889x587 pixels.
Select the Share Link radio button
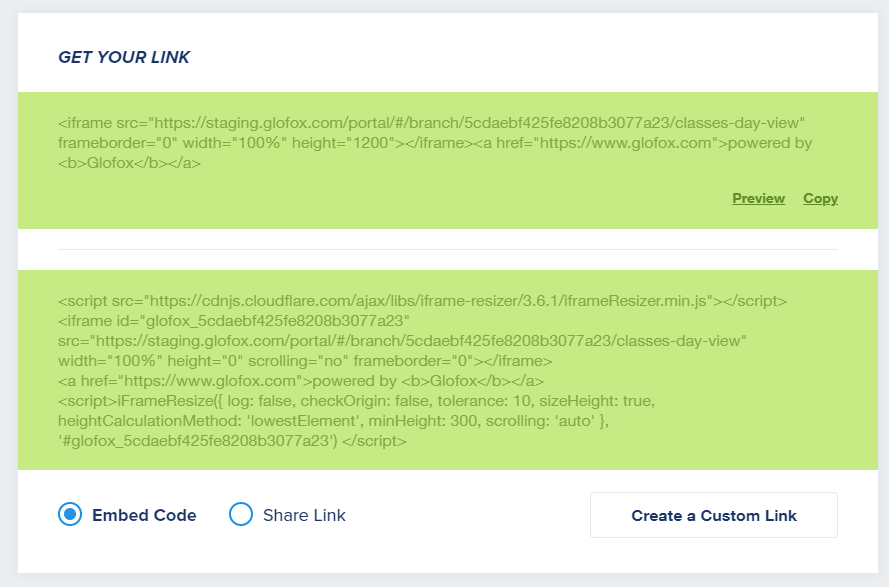tap(241, 514)
